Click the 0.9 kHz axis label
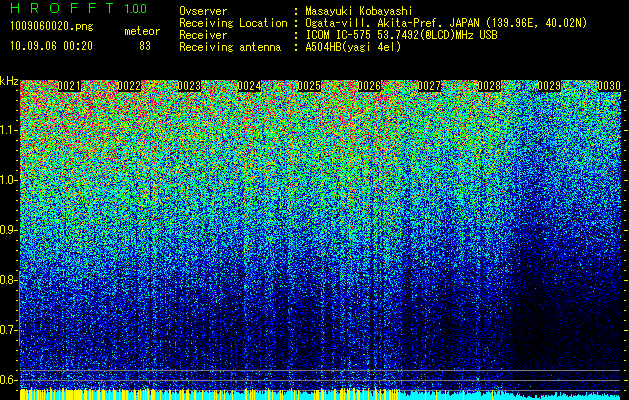The width and height of the screenshot is (629, 400). [x=9, y=230]
